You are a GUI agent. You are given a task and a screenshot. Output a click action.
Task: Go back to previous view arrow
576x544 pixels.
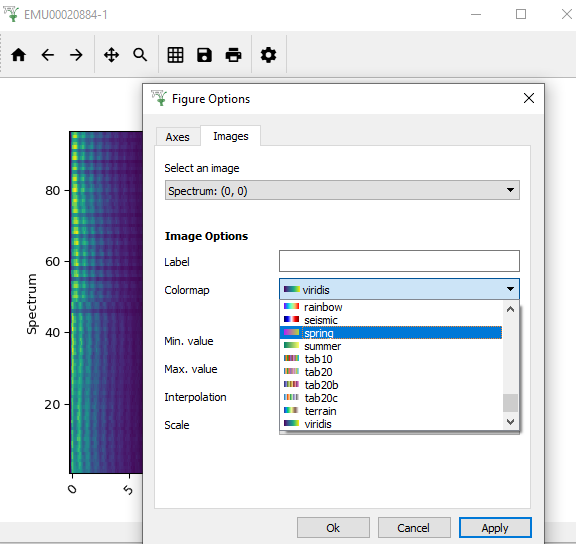[x=48, y=55]
